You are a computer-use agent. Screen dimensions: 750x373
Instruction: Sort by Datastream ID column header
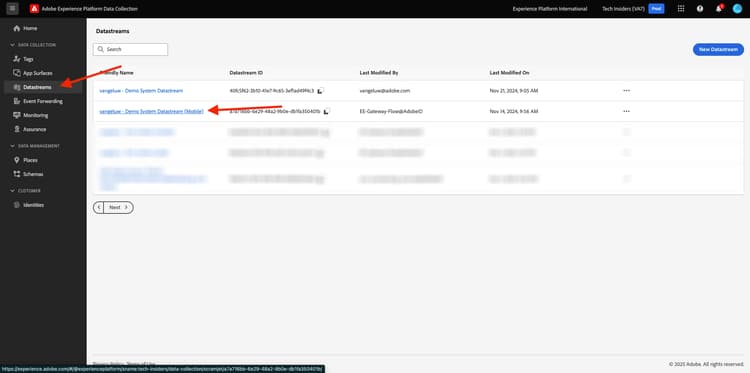[246, 73]
